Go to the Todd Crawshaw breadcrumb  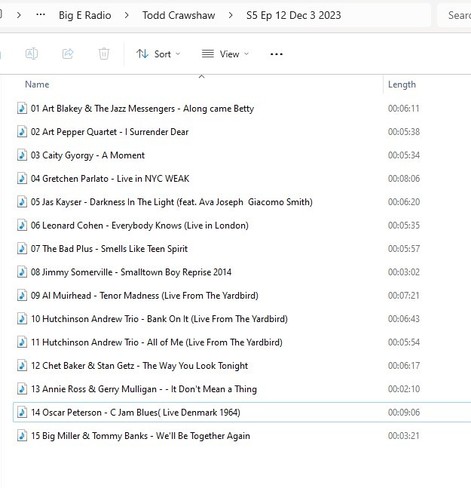[179, 15]
